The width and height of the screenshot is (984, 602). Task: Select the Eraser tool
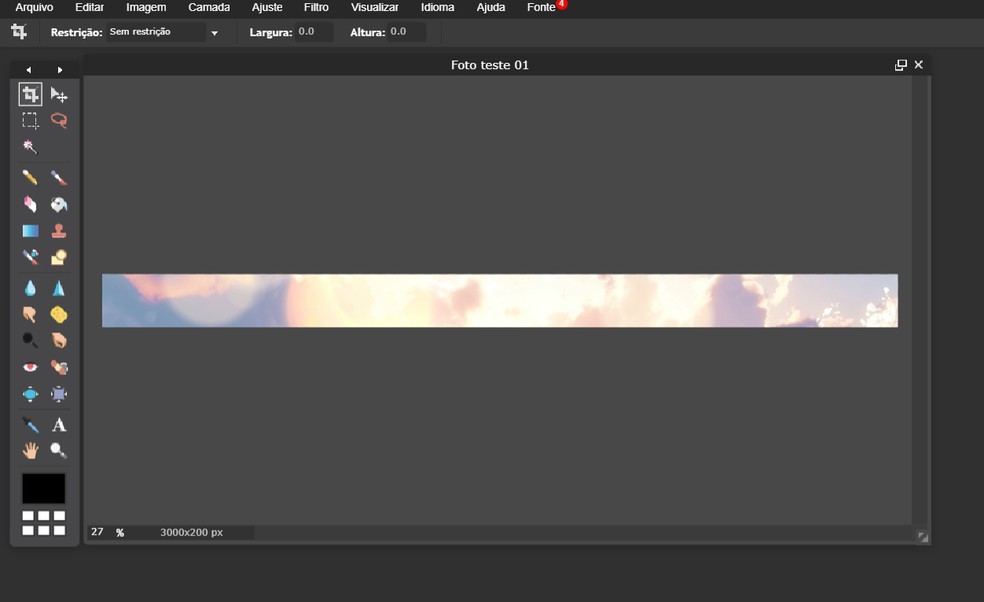30,204
